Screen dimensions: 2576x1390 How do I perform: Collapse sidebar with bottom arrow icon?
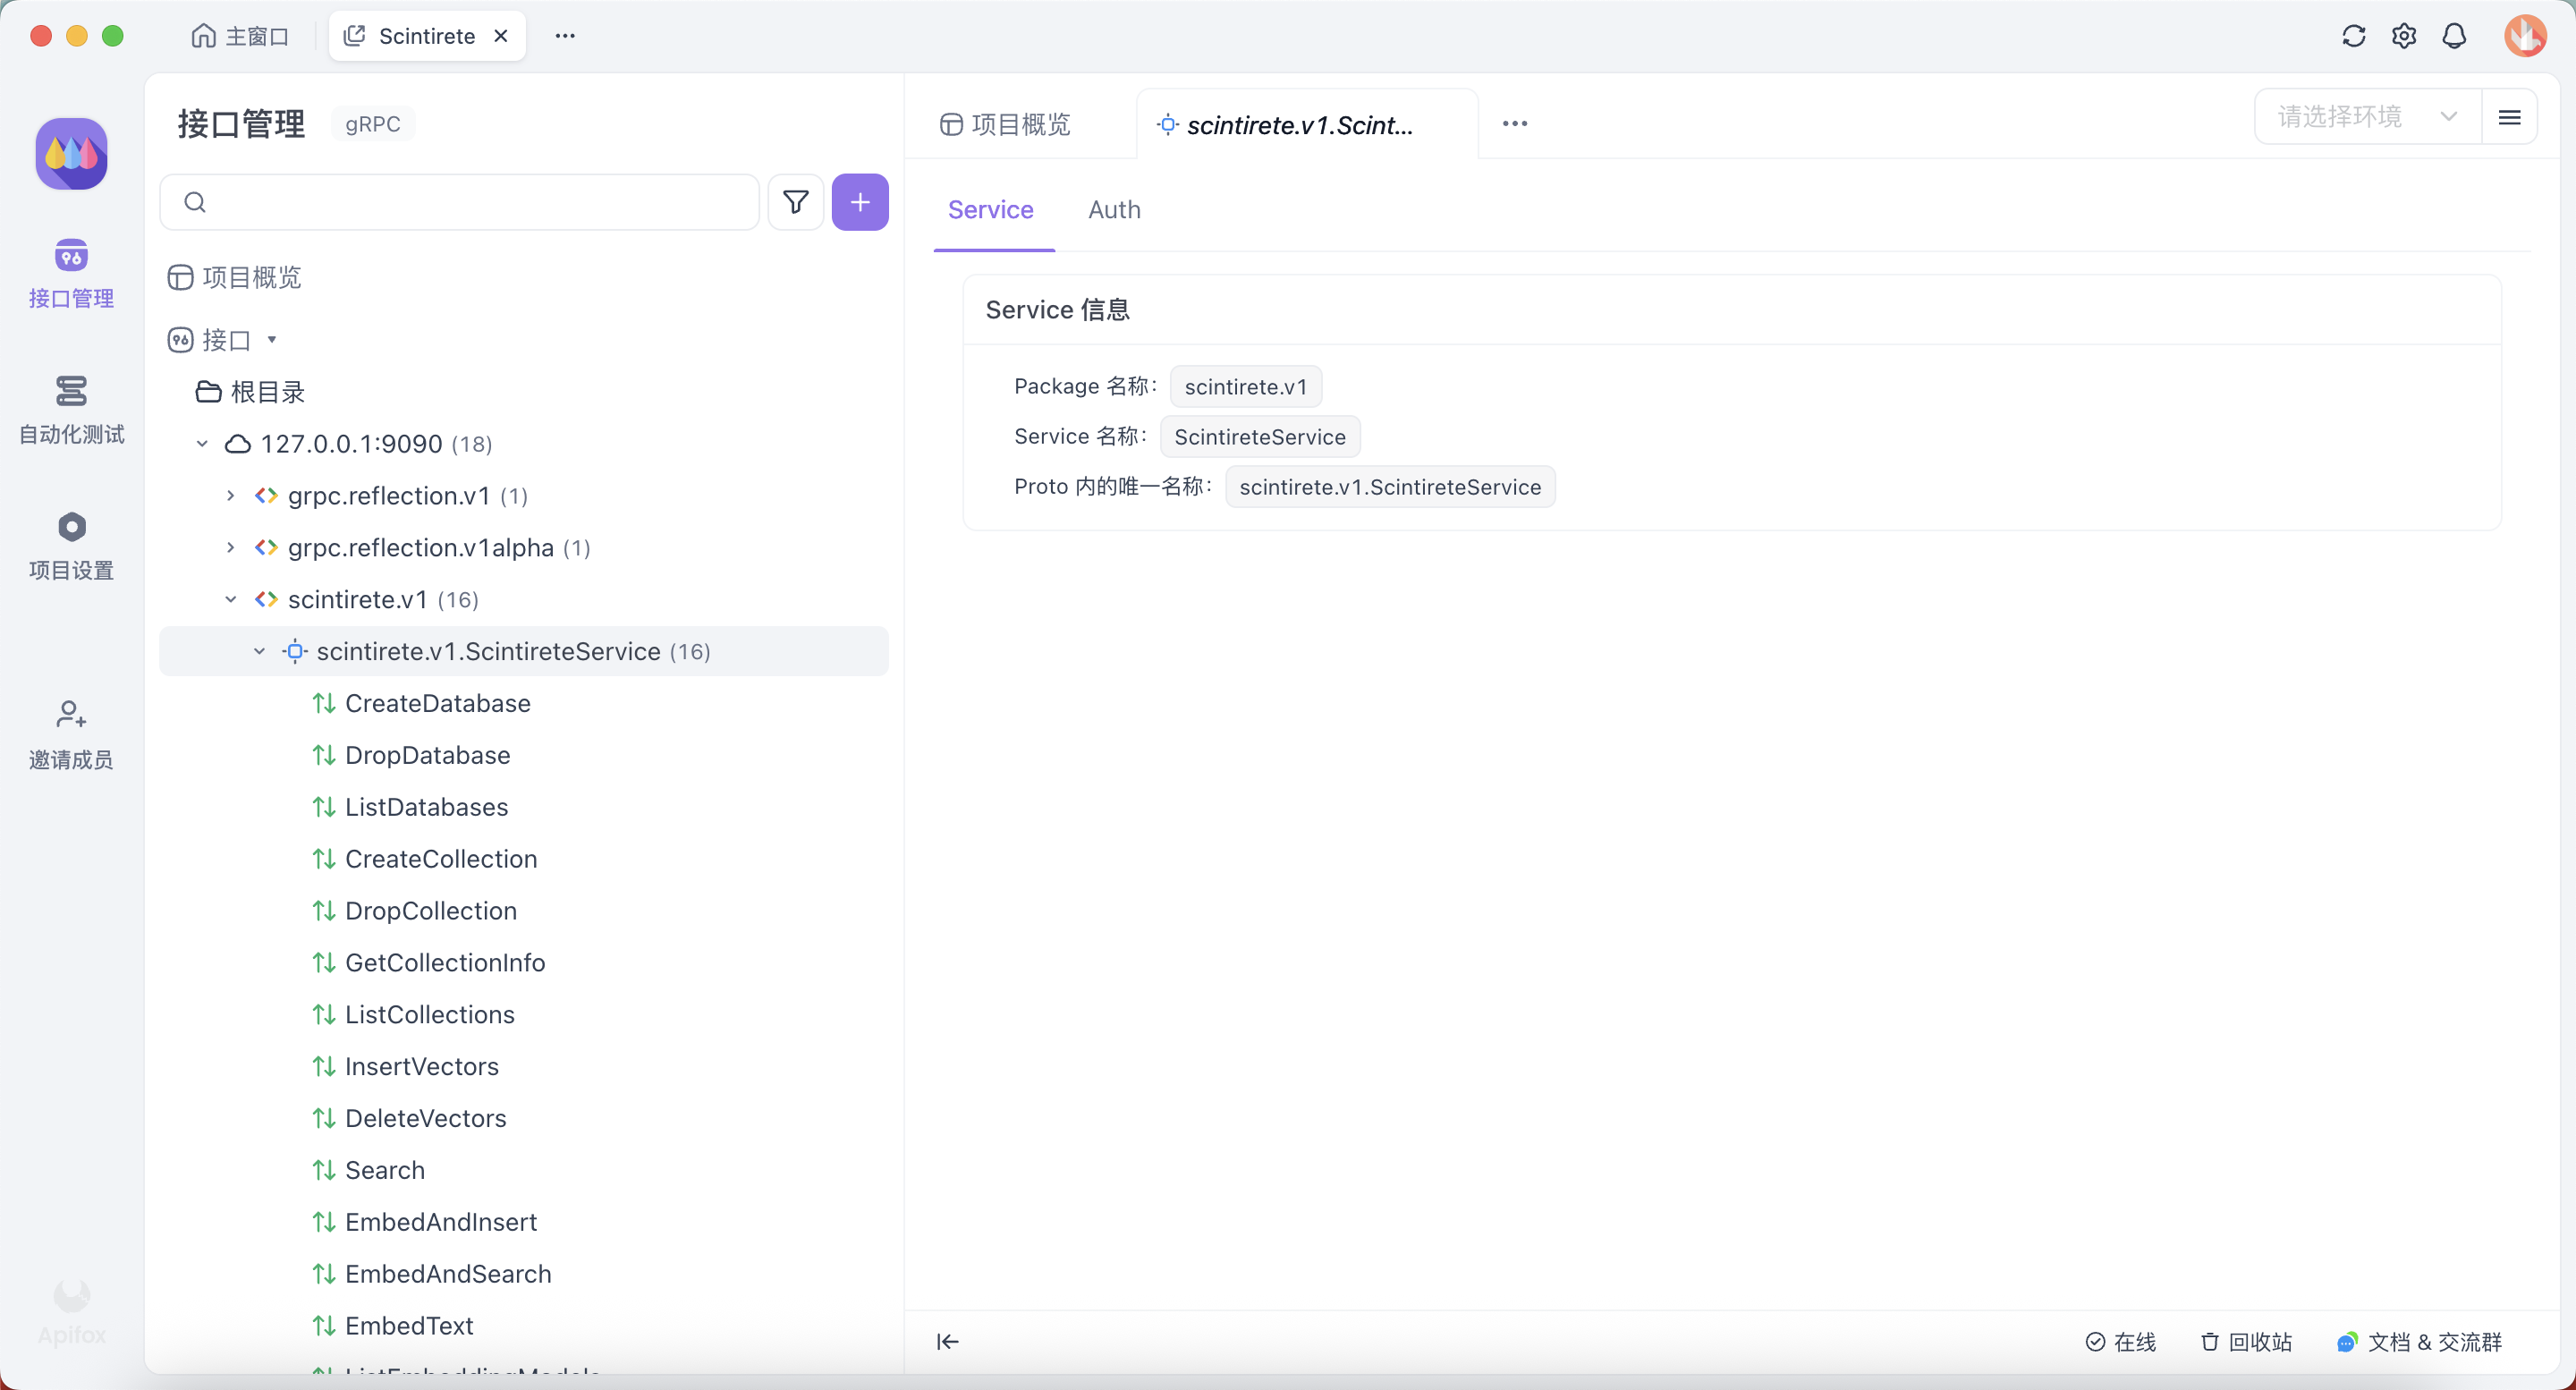point(947,1341)
